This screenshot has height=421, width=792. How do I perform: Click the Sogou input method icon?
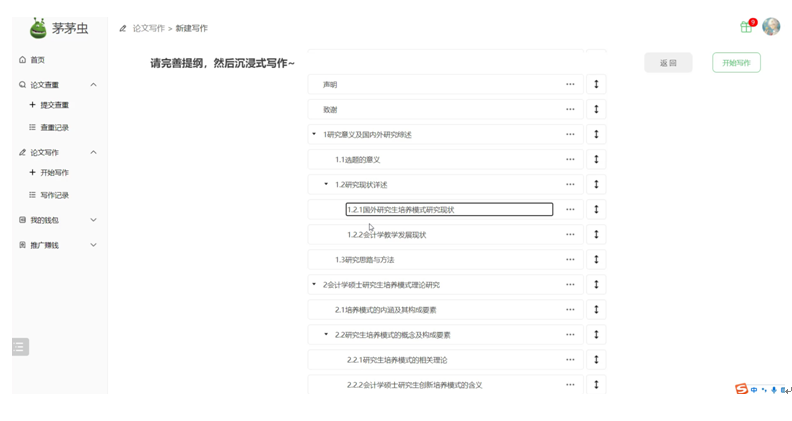[741, 389]
